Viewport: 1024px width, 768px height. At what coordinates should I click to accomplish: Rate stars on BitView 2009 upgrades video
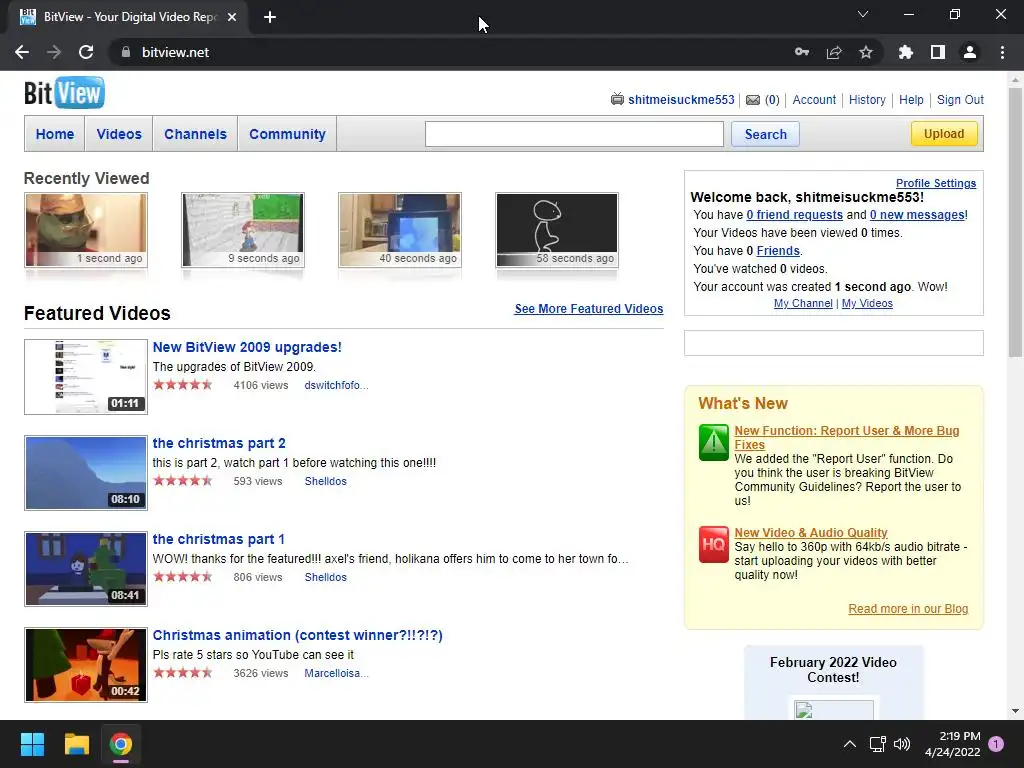[x=183, y=385]
